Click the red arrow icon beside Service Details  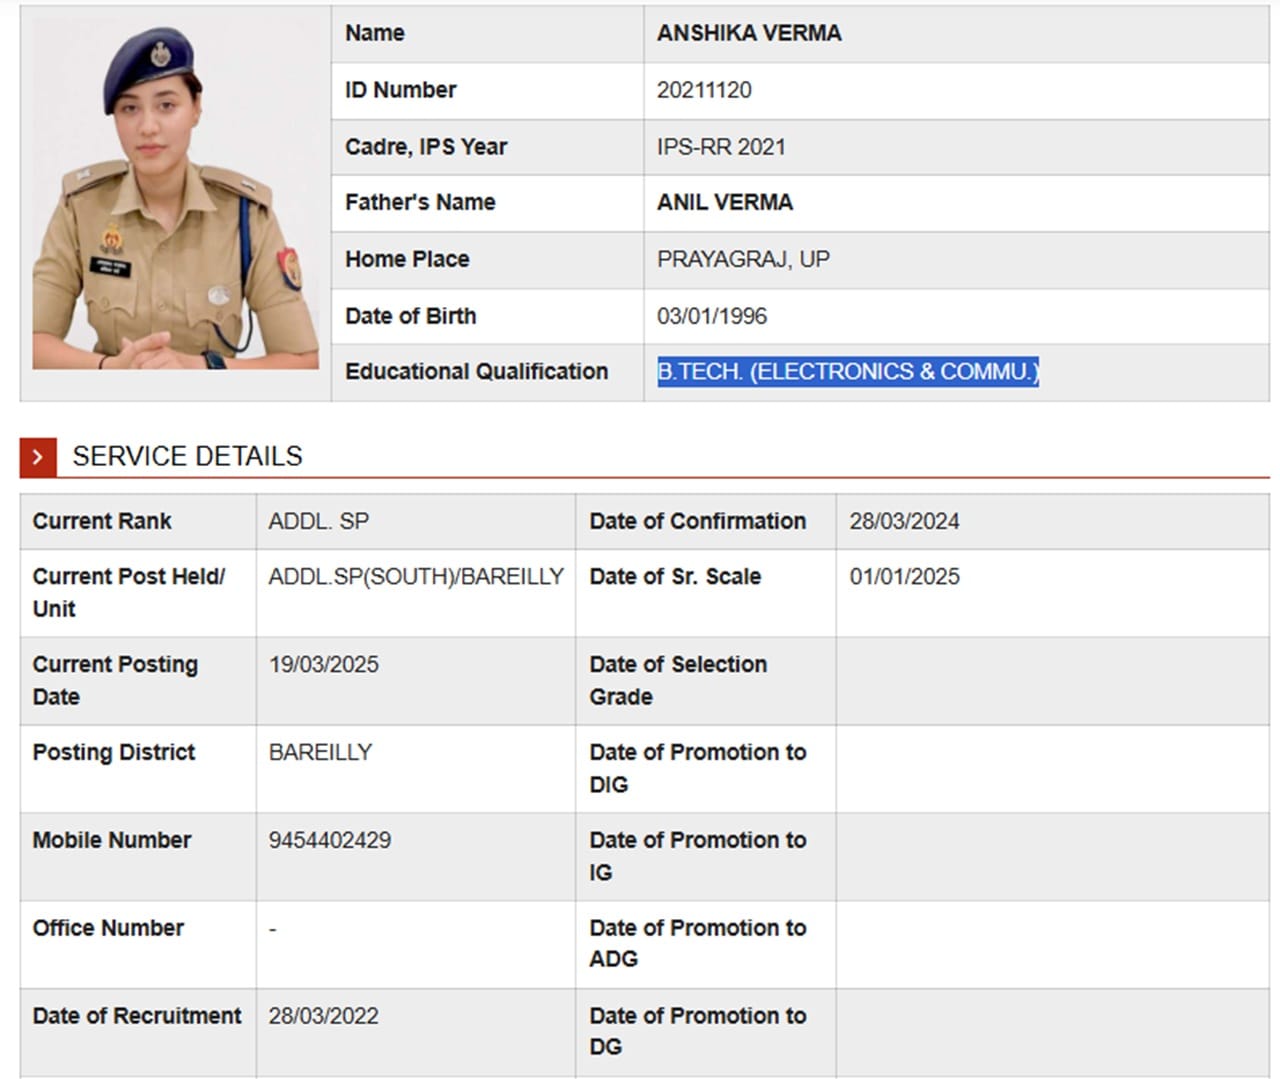tap(37, 457)
